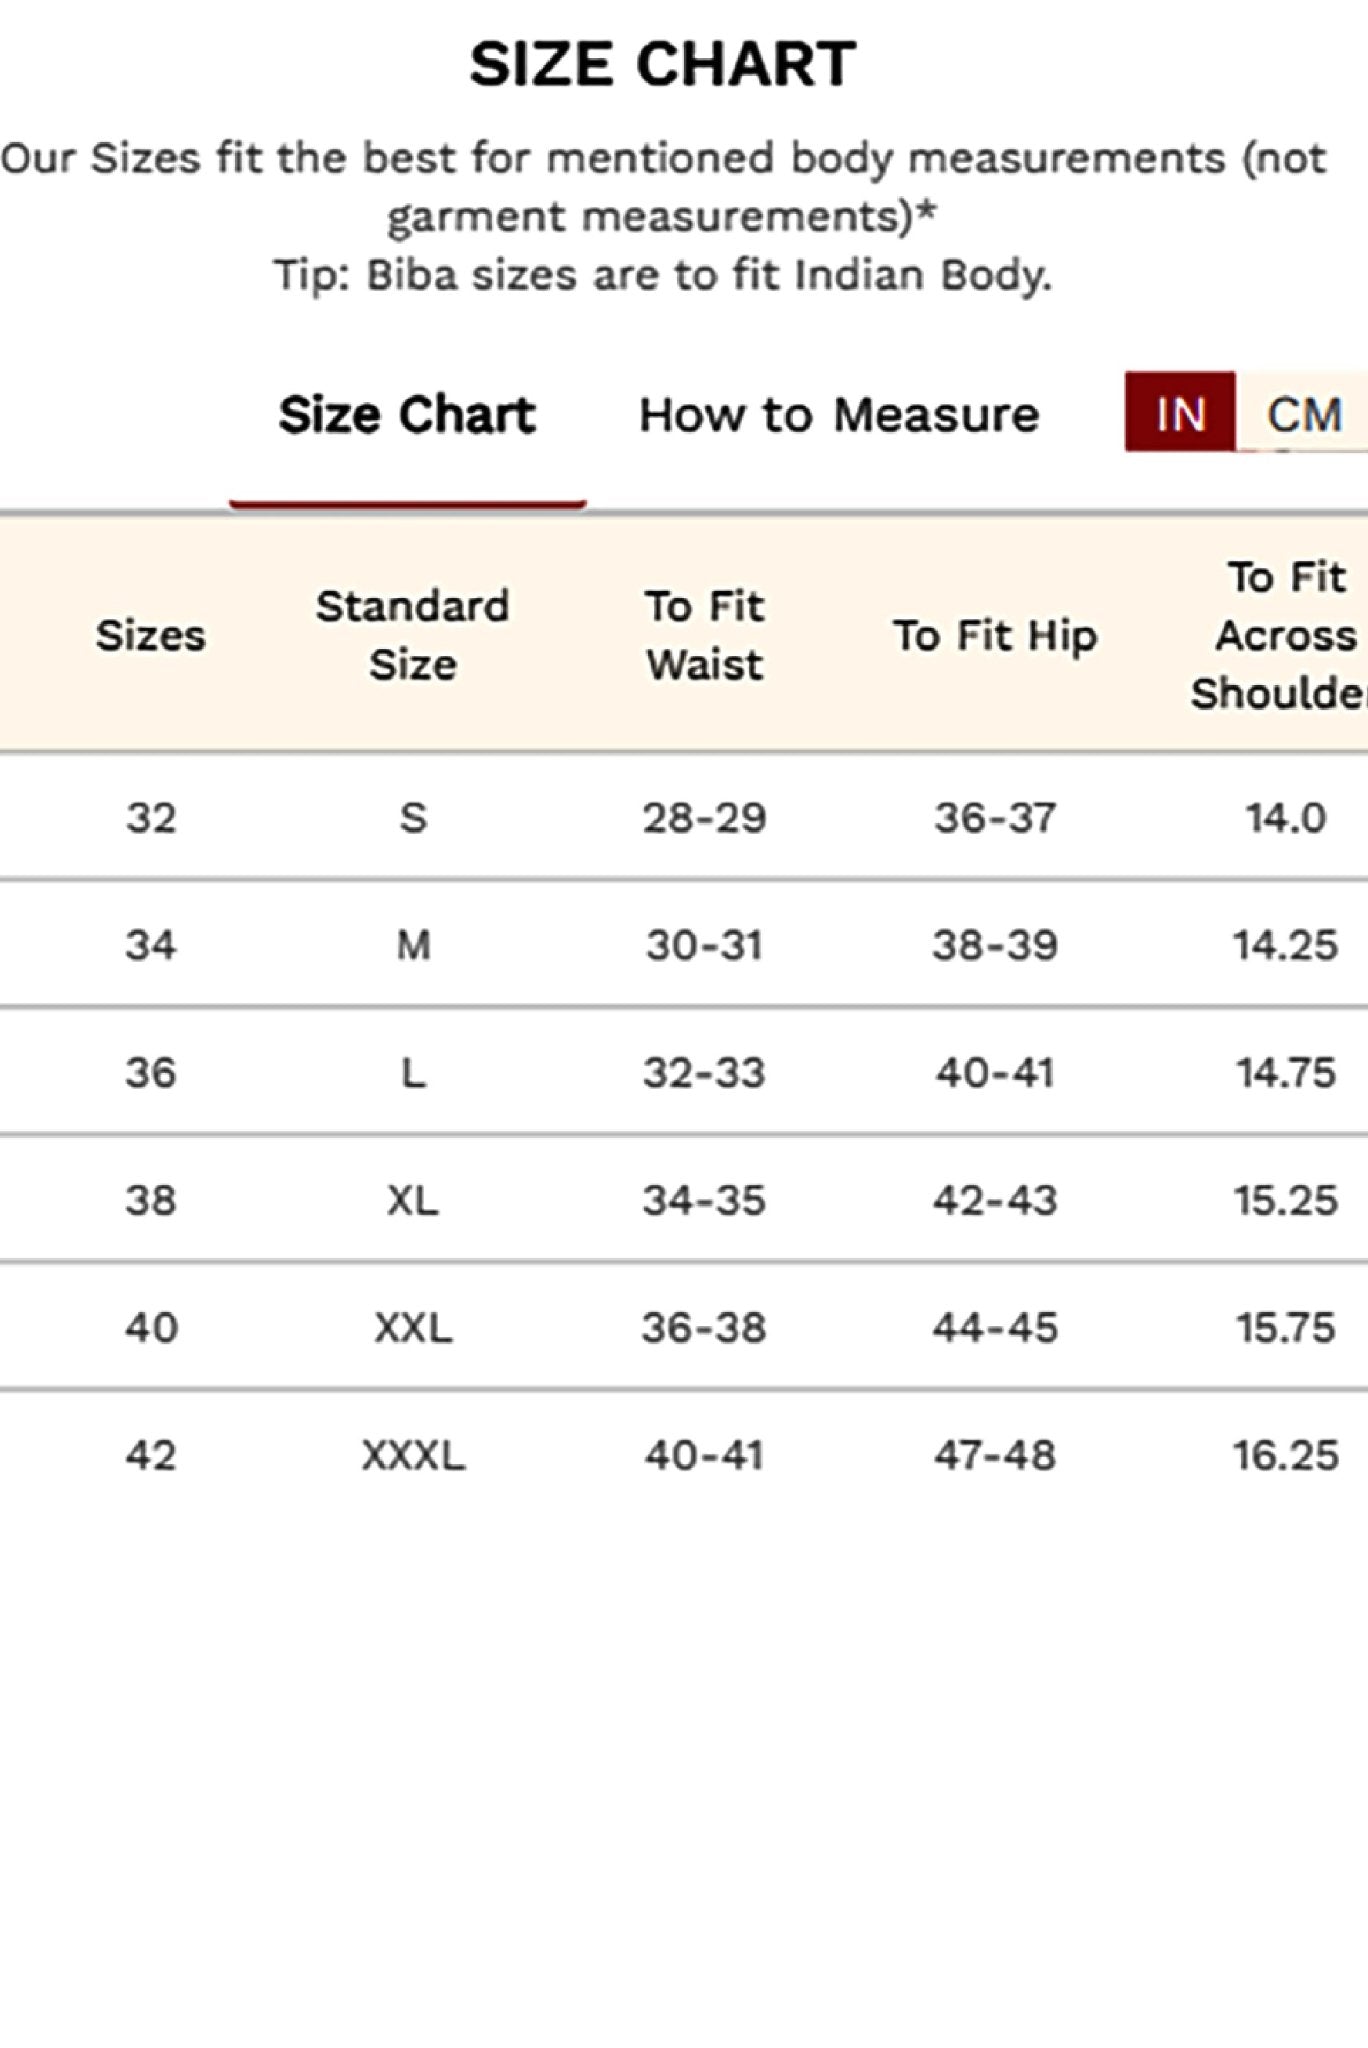Screen dimensions: 1368x2048
Task: Select the M standard size cell
Action: pyautogui.click(x=413, y=945)
